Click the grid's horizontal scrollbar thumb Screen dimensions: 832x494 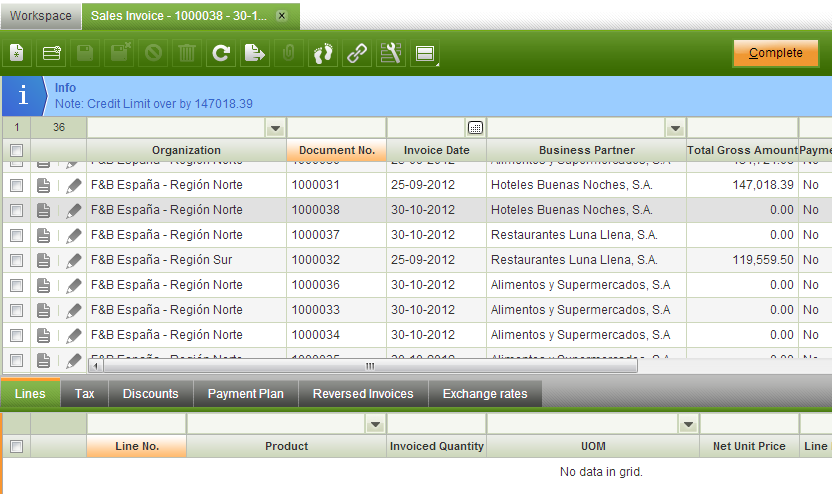tap(370, 366)
